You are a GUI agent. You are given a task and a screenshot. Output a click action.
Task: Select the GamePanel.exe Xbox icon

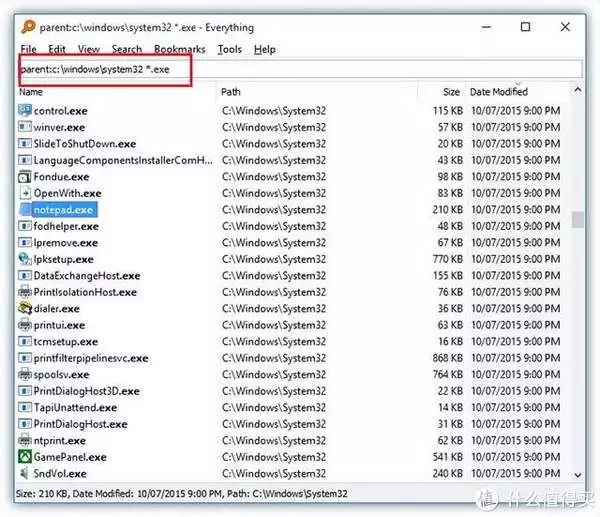click(x=25, y=457)
